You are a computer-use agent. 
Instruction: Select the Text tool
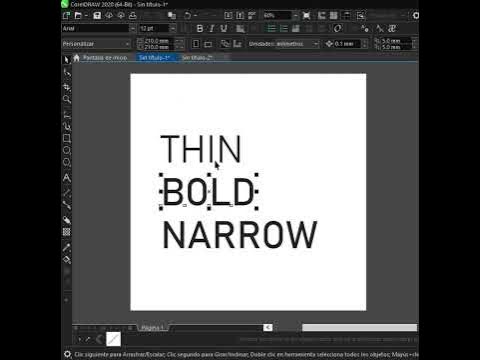[x=67, y=178]
